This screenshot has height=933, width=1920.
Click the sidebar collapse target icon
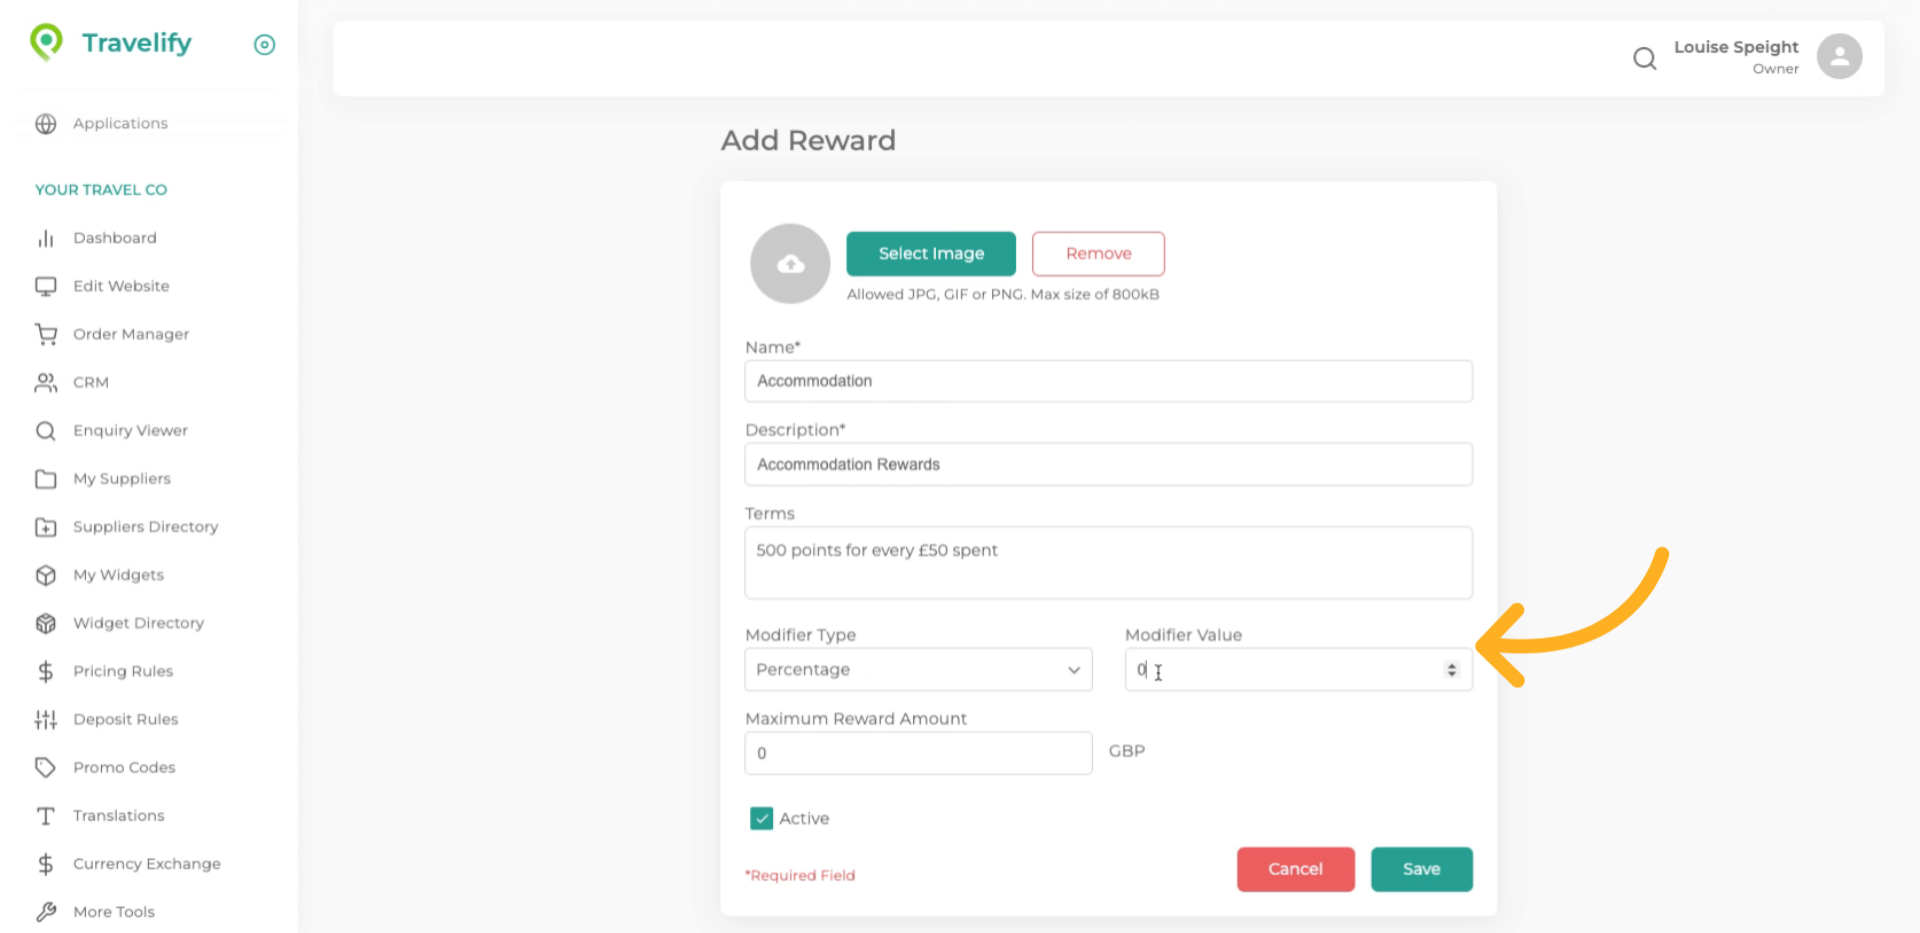[264, 45]
